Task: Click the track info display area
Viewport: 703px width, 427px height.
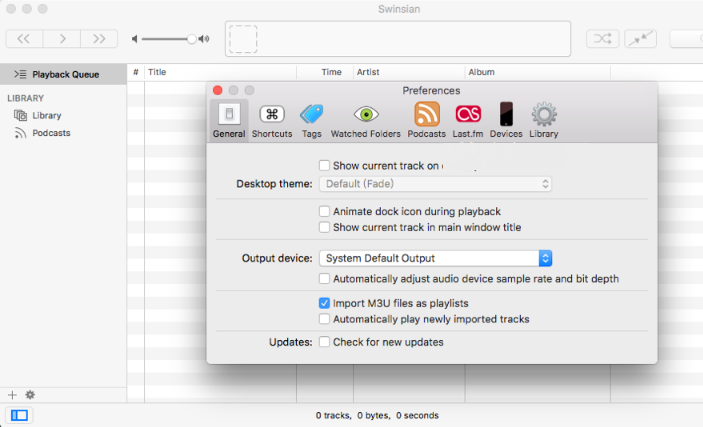Action: tap(398, 39)
